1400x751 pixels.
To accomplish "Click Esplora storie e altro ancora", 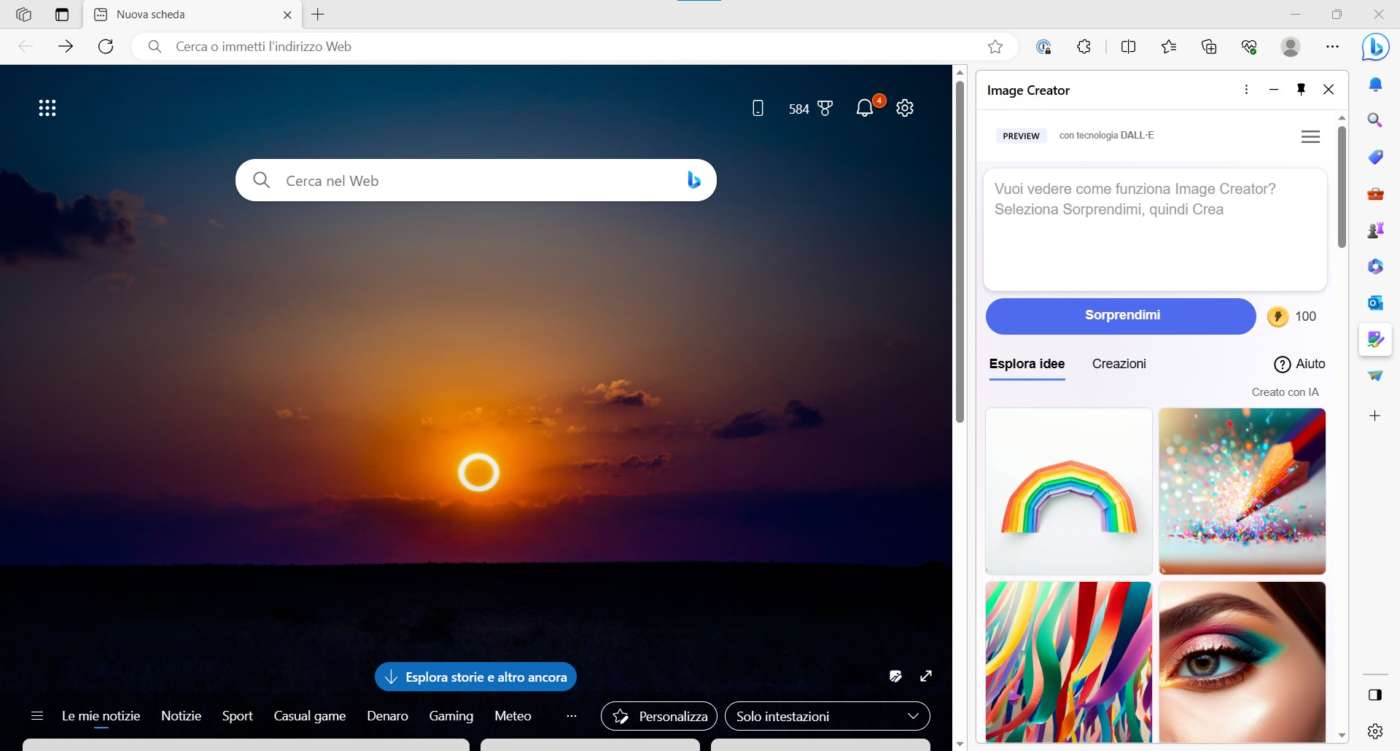I will pos(476,677).
